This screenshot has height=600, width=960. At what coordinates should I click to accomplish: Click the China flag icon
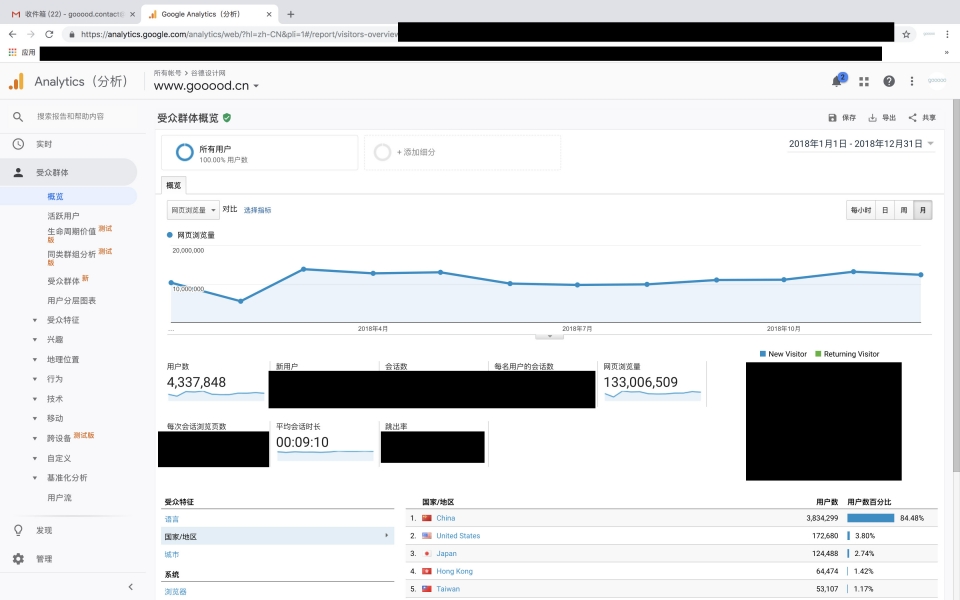427,518
